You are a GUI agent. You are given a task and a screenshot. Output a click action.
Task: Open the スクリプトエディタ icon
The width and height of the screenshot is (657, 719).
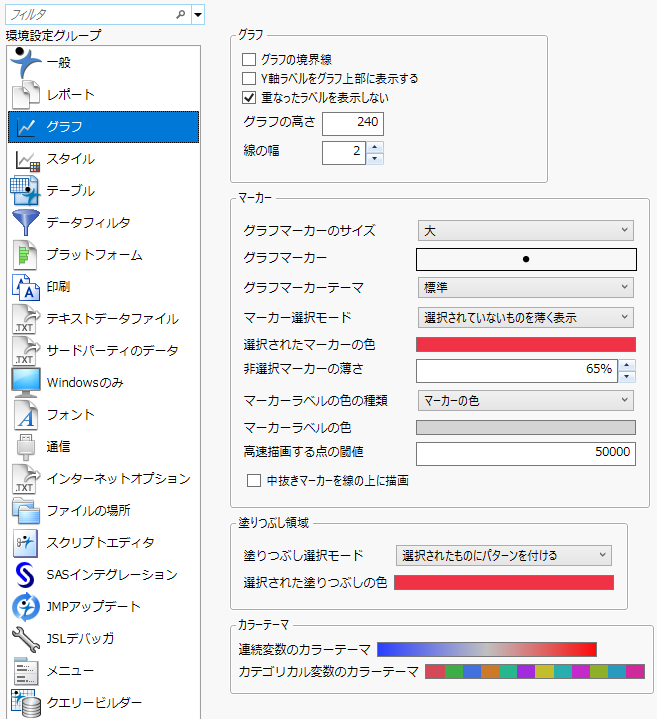click(25, 543)
